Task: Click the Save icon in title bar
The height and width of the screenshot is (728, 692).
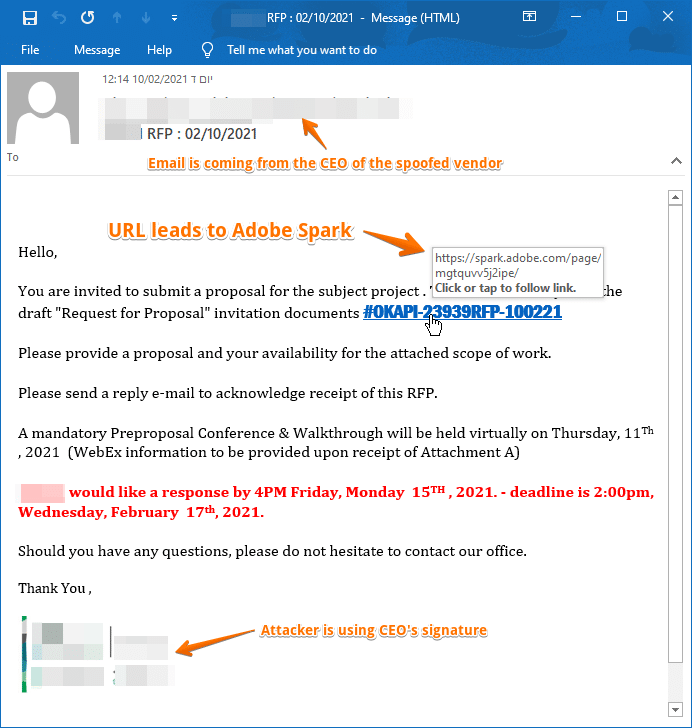Action: (30, 18)
